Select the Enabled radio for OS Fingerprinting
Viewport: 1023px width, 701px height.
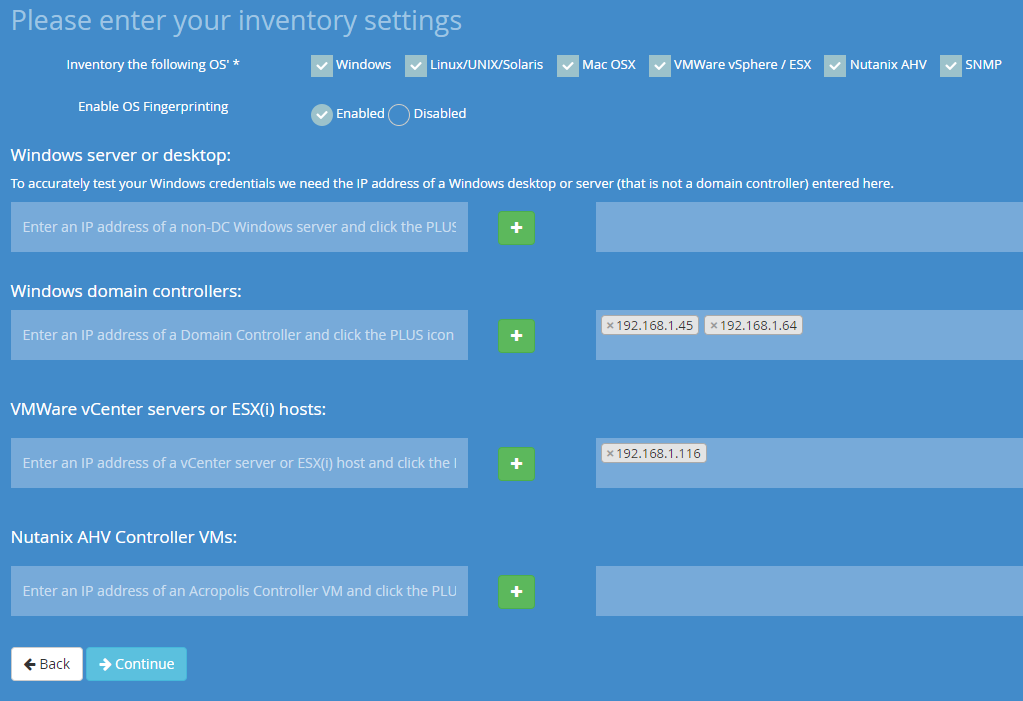321,114
